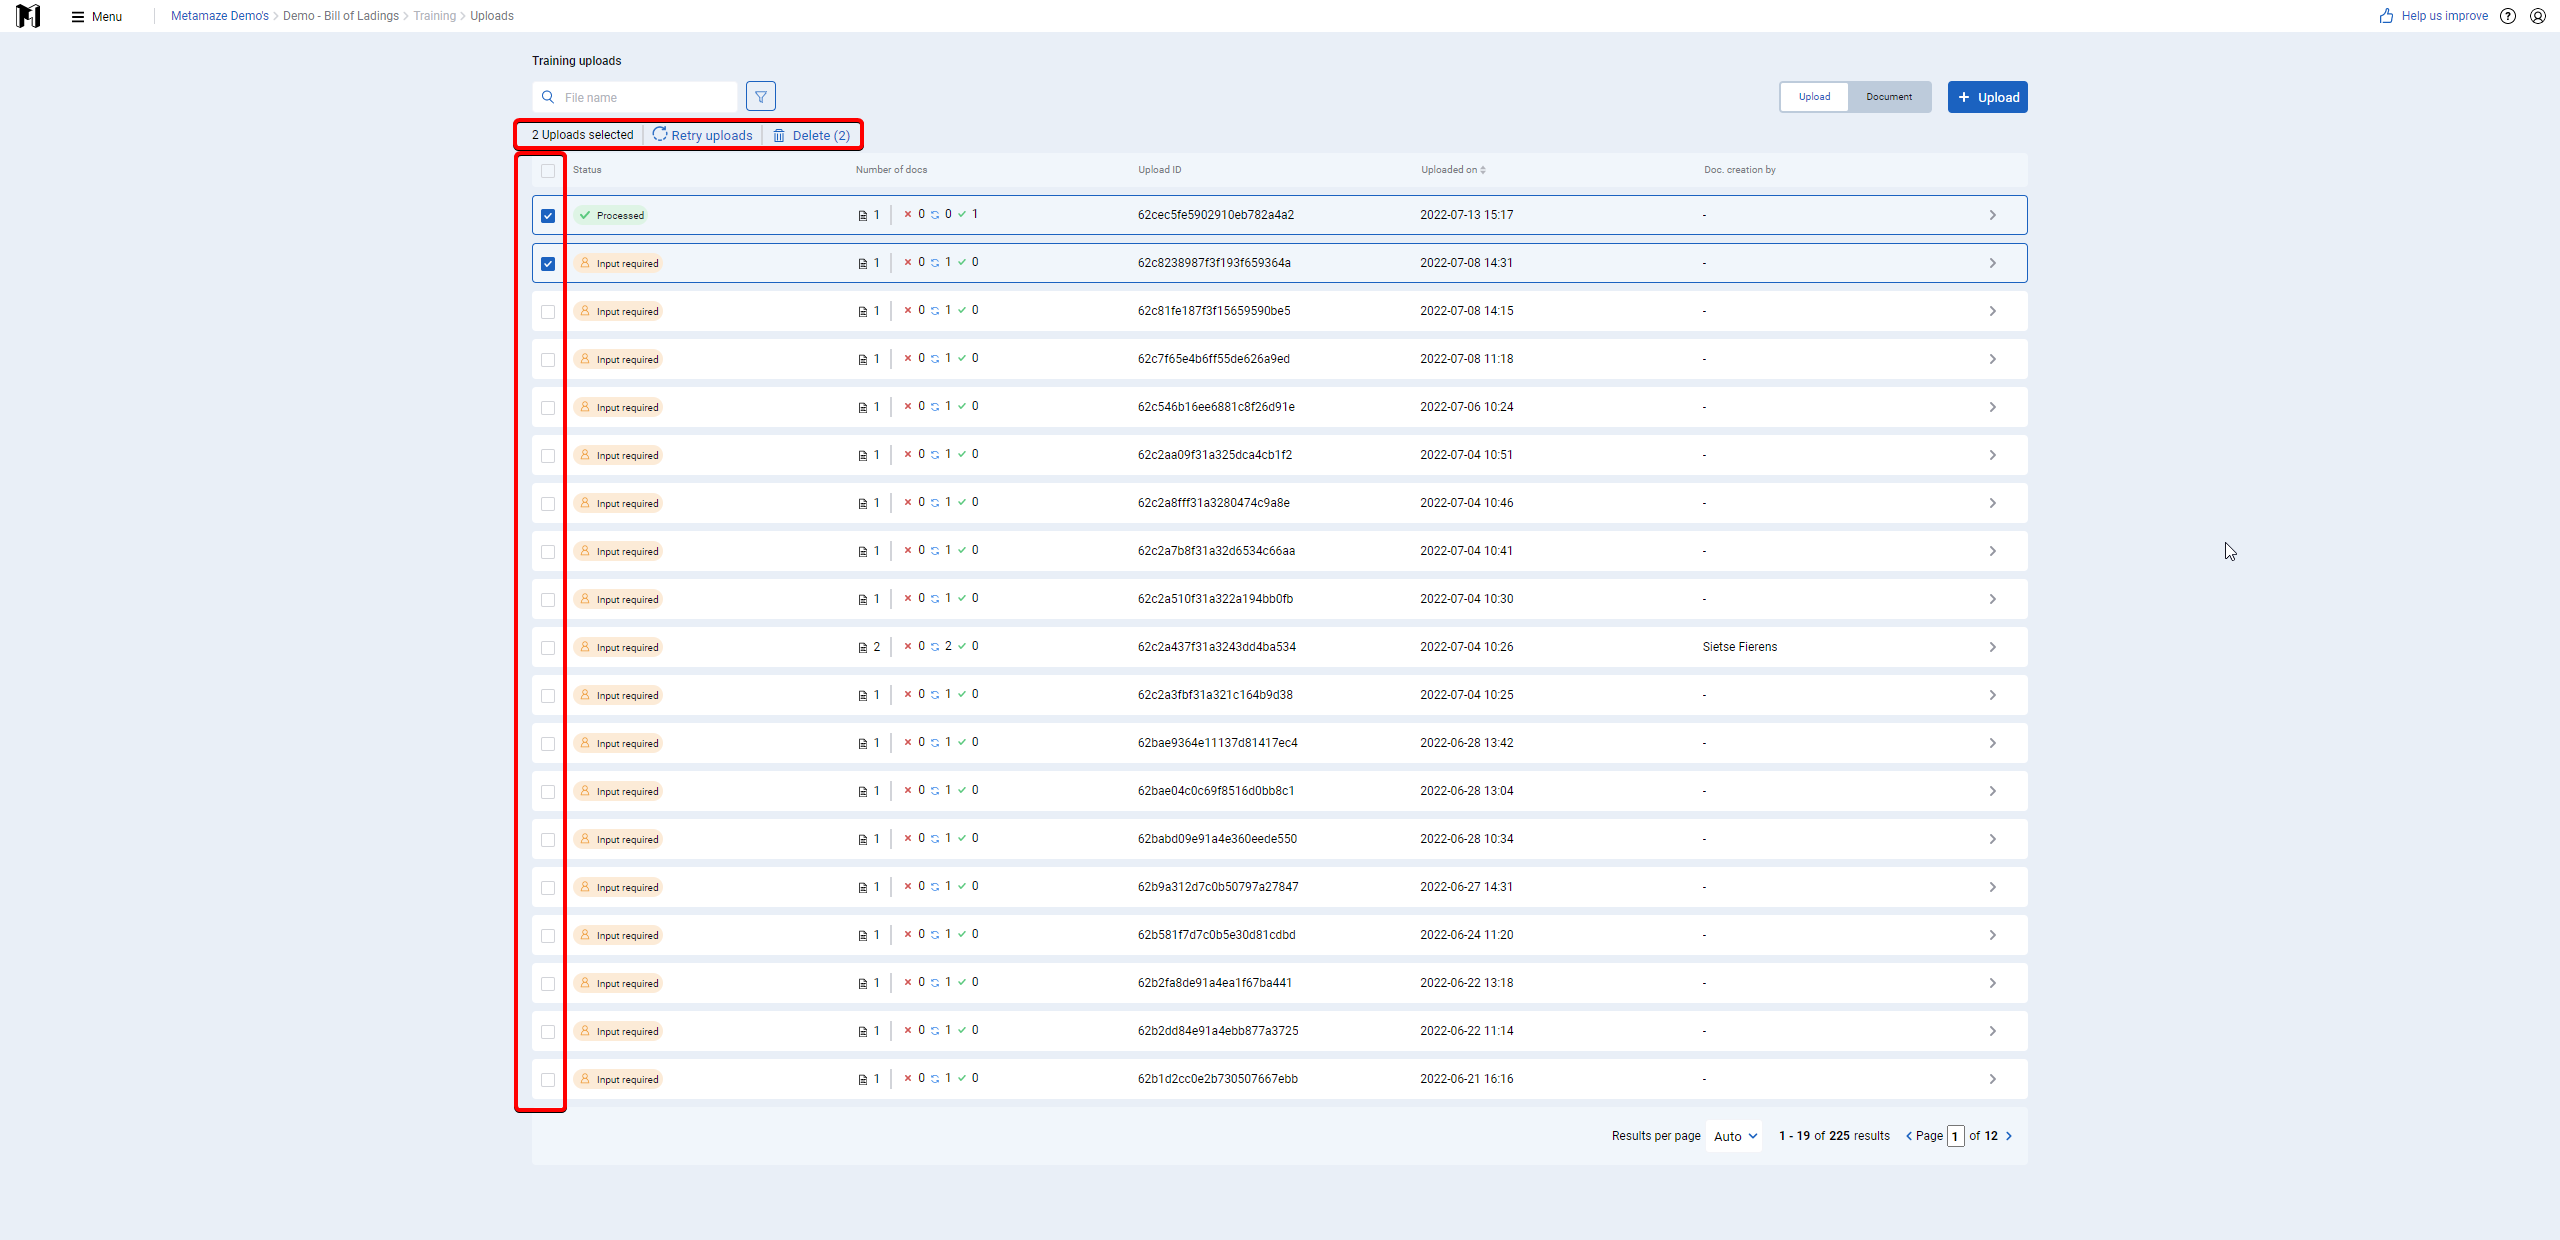Toggle the select-all header checkbox
2560x1240 pixels.
(x=548, y=171)
